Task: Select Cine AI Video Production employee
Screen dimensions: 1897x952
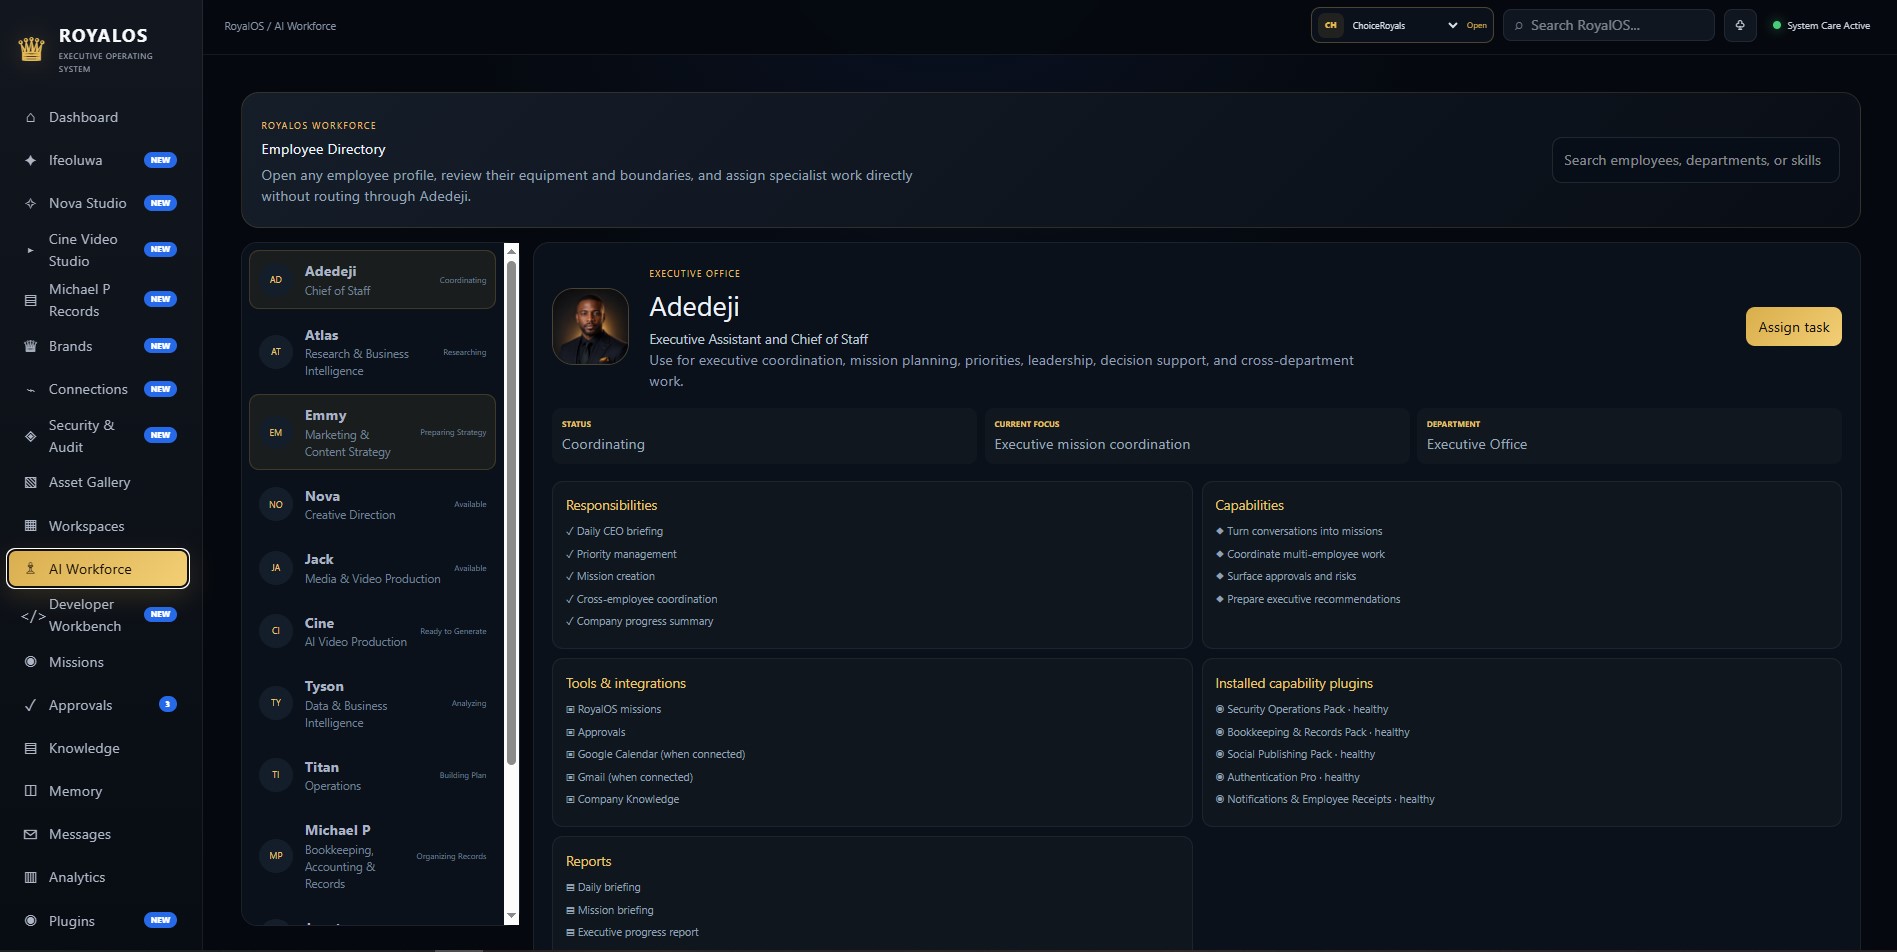Action: pos(372,632)
